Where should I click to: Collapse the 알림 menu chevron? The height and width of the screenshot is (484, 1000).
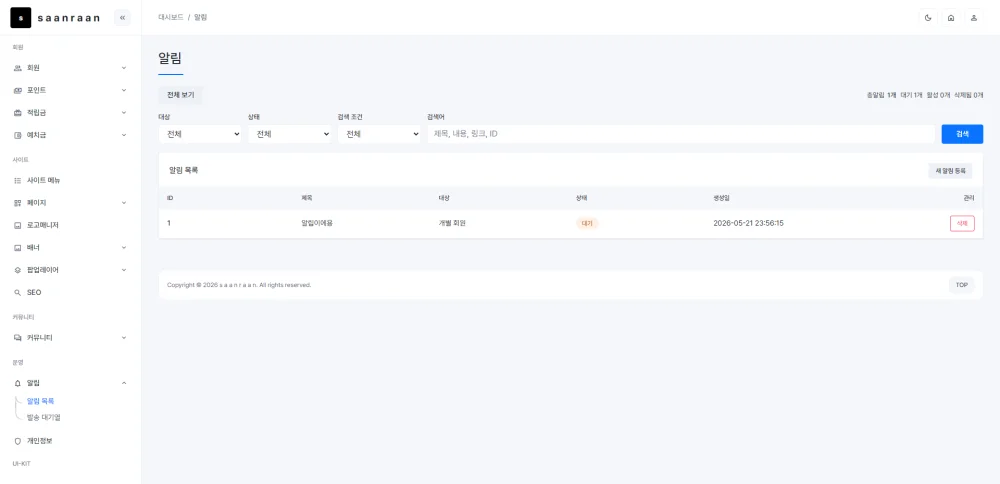point(124,383)
